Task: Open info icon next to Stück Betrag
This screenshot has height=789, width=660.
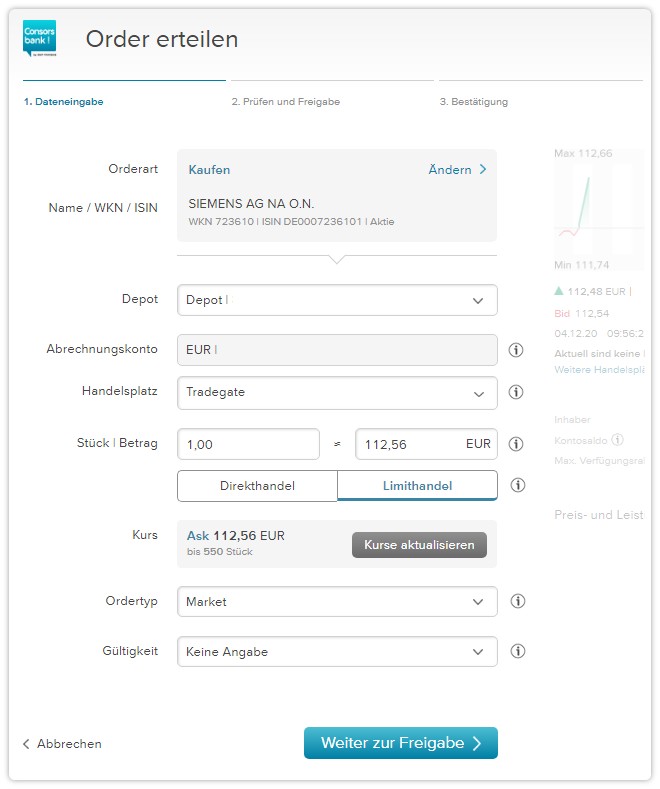Action: point(516,444)
